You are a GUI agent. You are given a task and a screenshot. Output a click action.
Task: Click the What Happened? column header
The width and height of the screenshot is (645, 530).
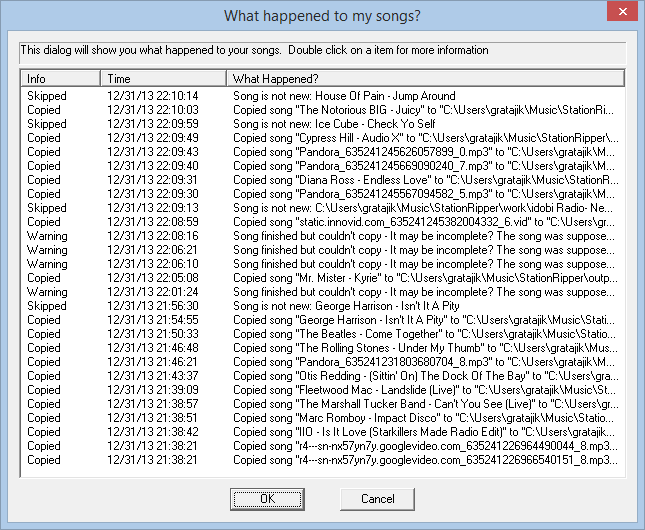[x=426, y=78]
